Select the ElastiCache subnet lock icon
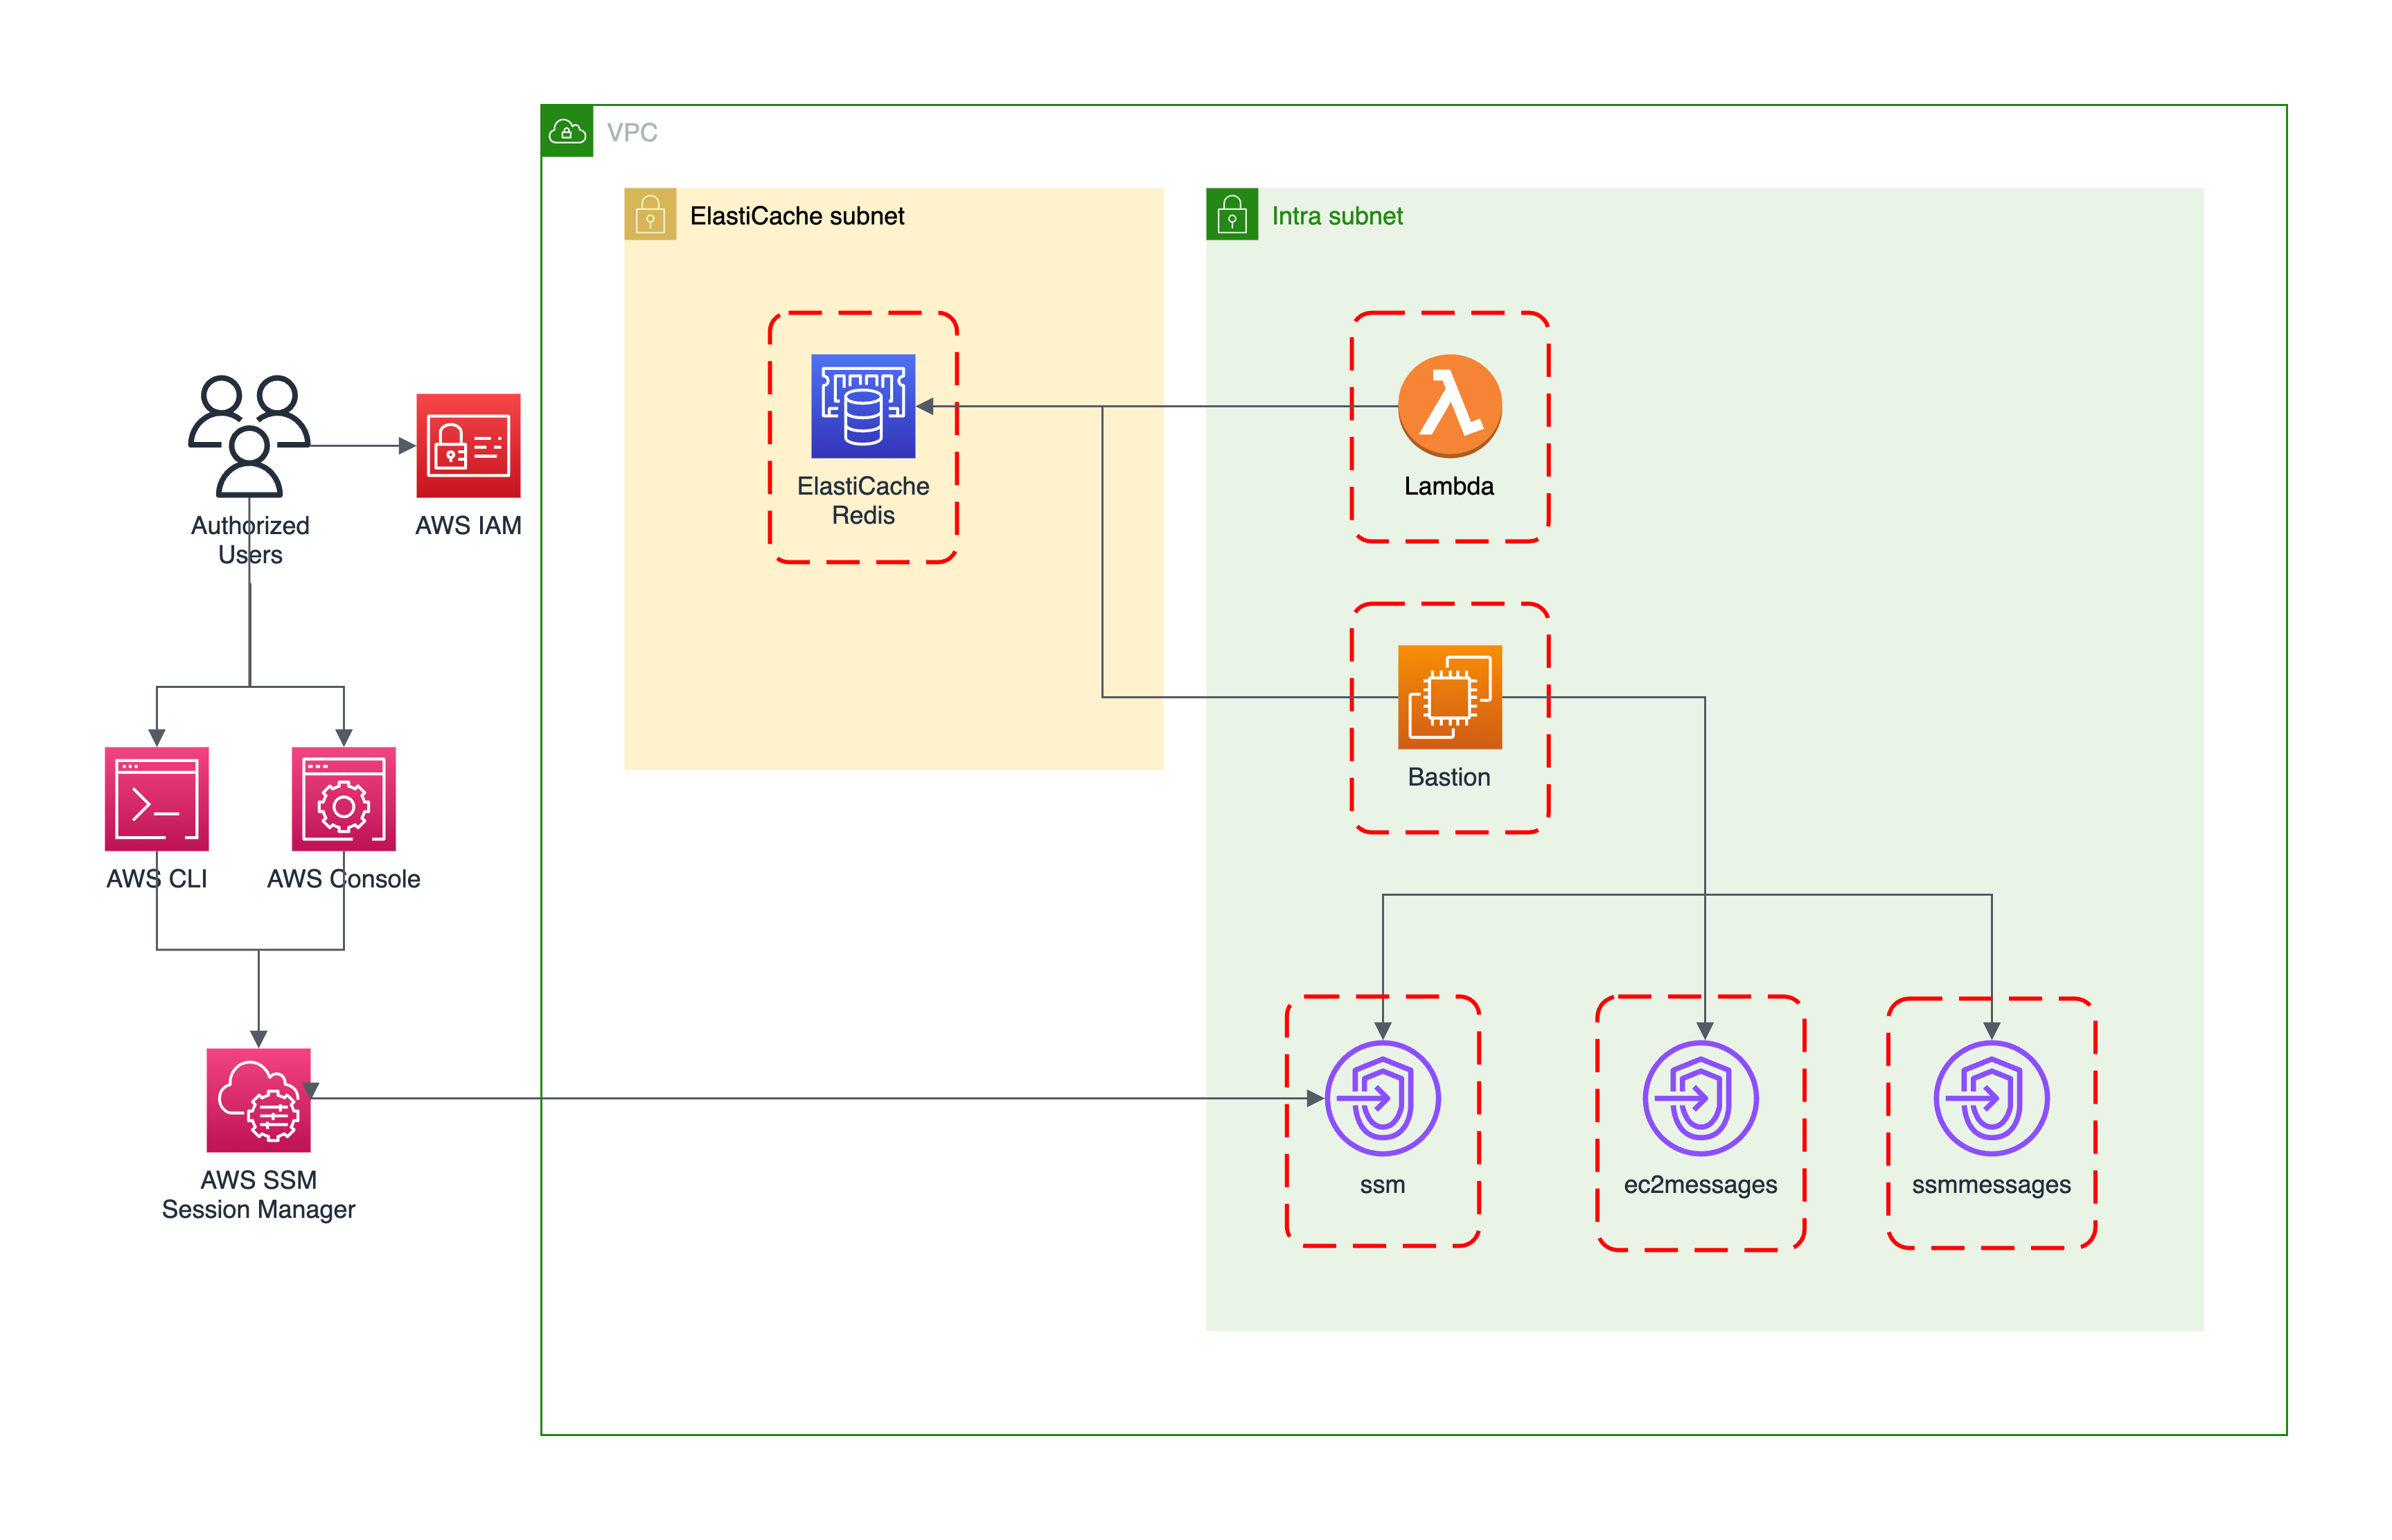 [x=650, y=214]
